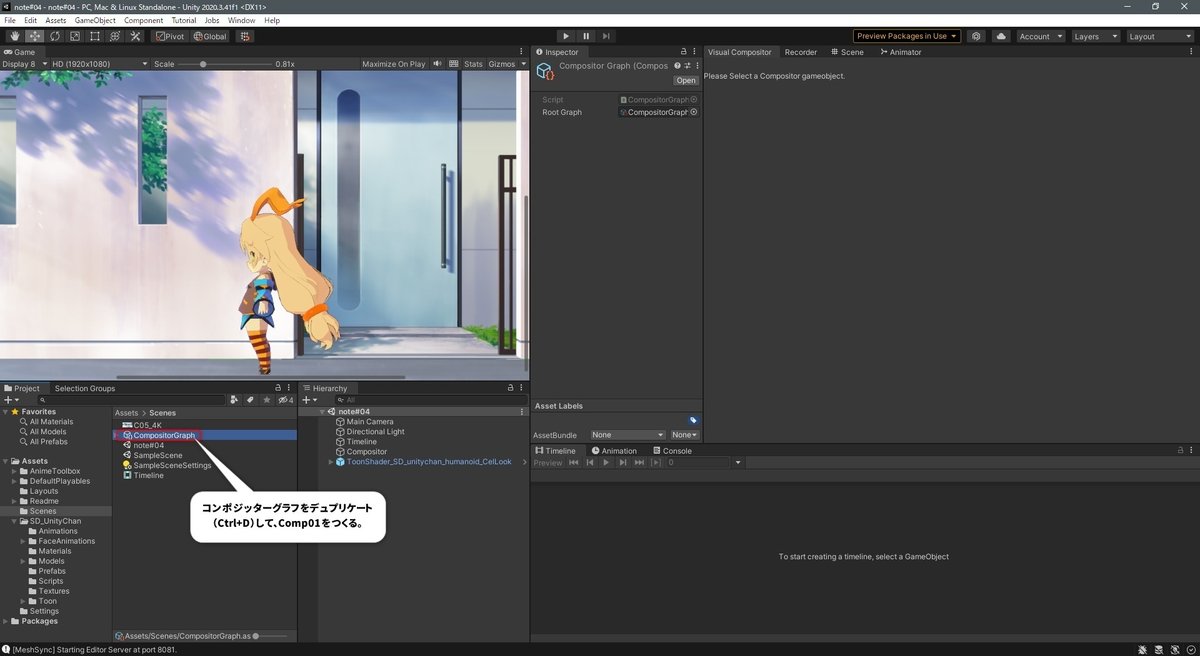Open the GameObject menu

[x=95, y=20]
